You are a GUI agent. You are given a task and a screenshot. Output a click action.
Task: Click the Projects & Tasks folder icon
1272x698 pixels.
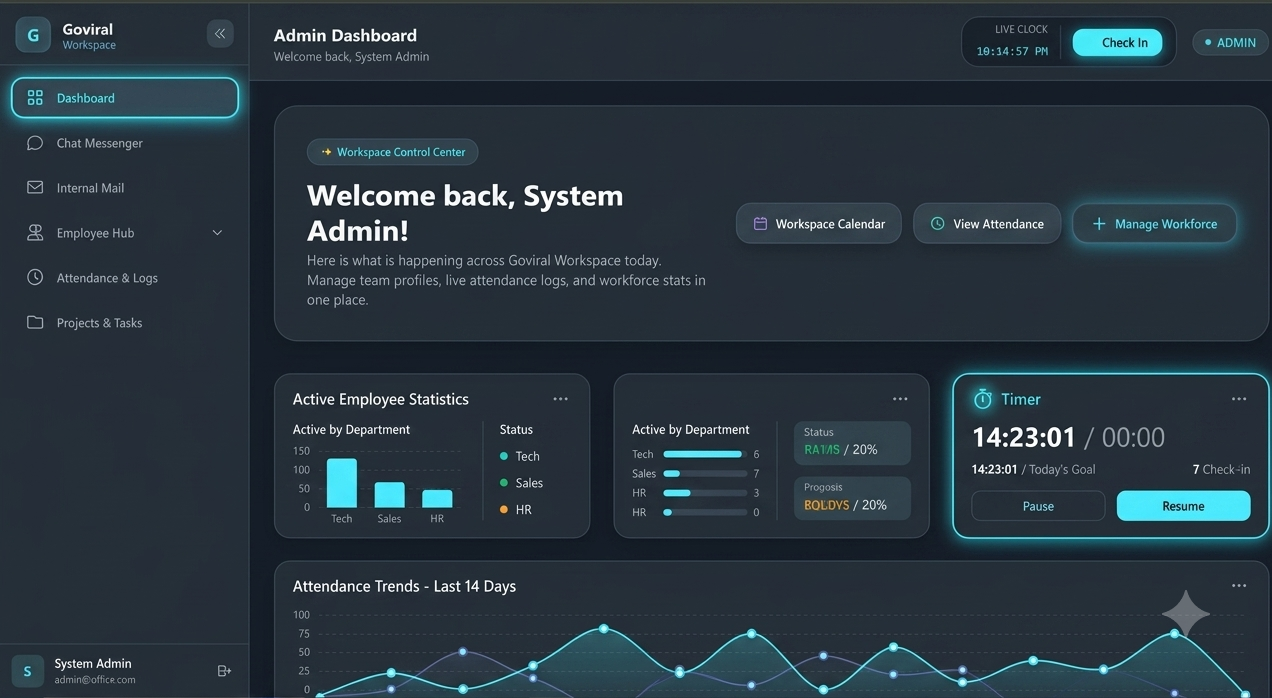click(35, 323)
